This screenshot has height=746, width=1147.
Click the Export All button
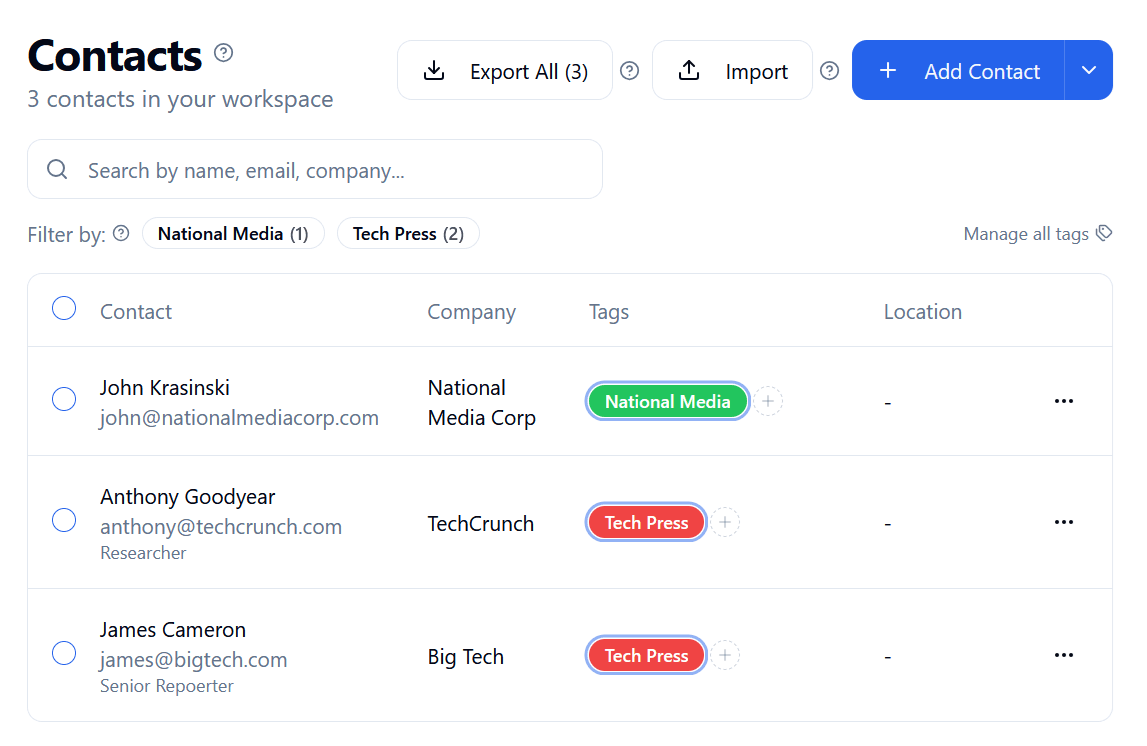pyautogui.click(x=505, y=70)
